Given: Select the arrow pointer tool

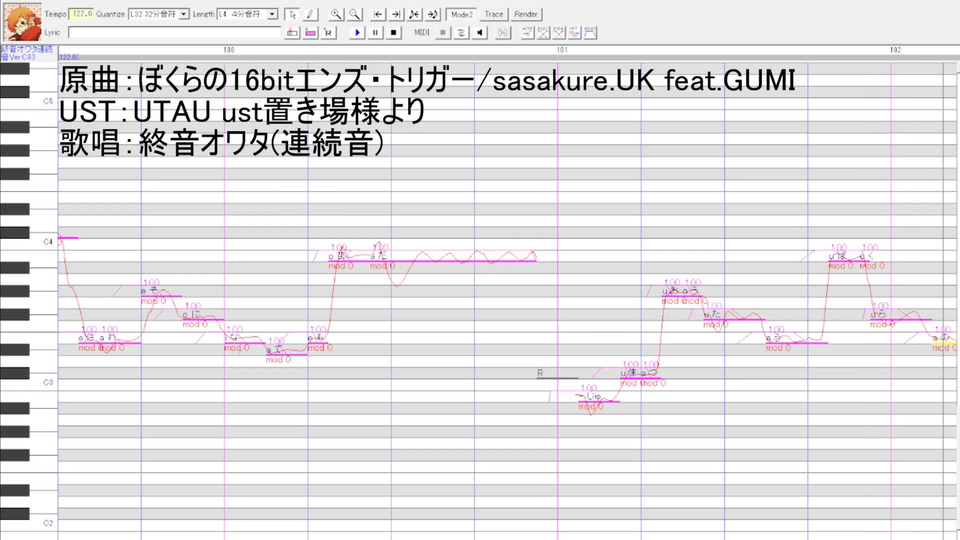Looking at the screenshot, I should (x=292, y=14).
